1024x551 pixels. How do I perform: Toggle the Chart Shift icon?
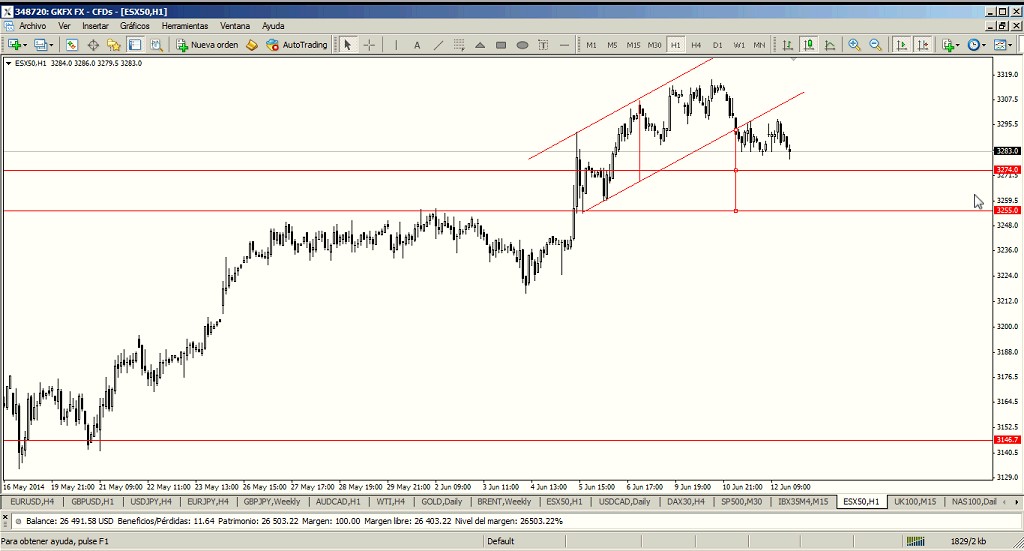pyautogui.click(x=923, y=44)
